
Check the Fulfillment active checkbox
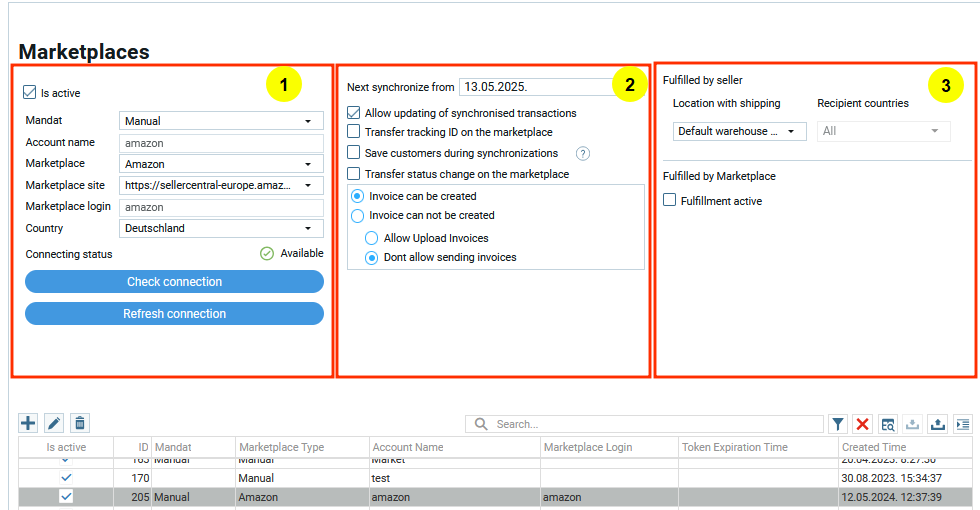pos(670,201)
